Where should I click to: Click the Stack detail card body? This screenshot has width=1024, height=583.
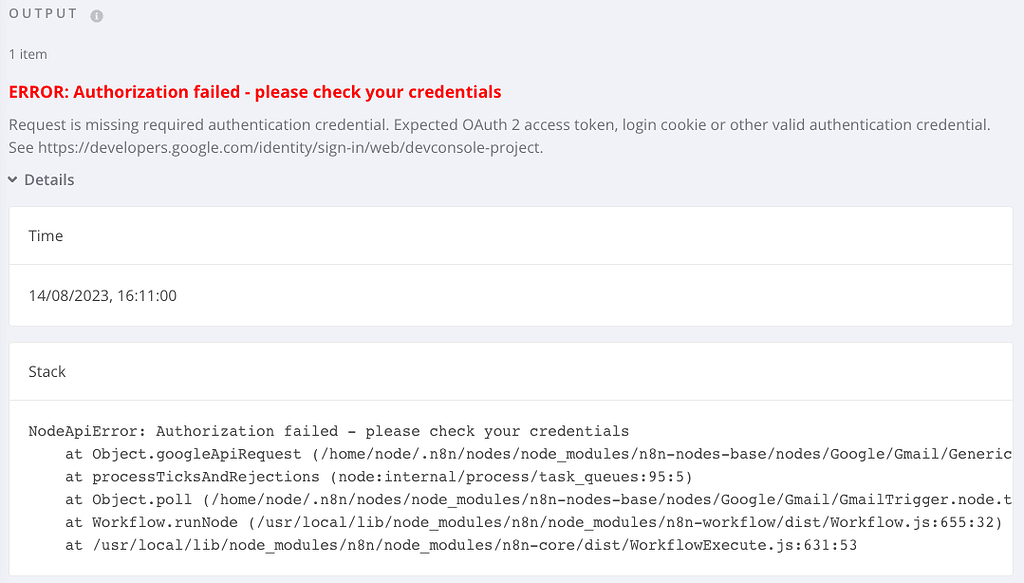point(510,490)
